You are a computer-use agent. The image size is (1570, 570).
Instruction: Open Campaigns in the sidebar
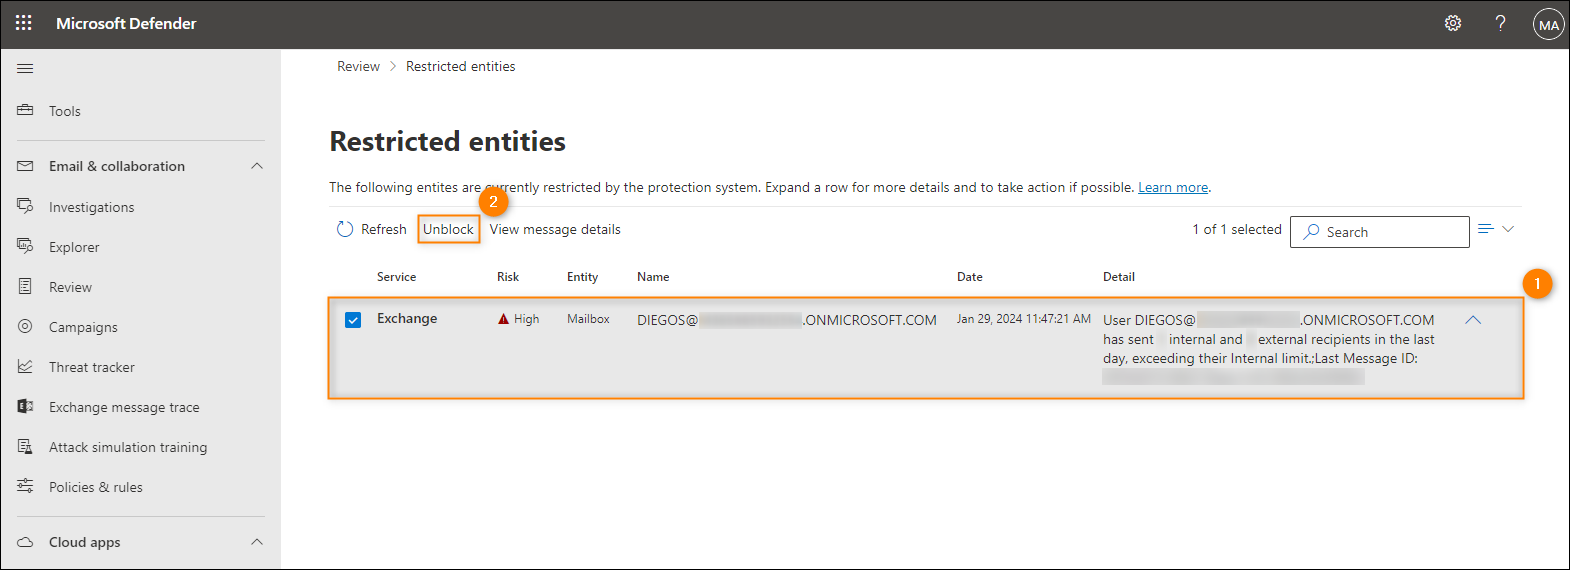click(83, 327)
